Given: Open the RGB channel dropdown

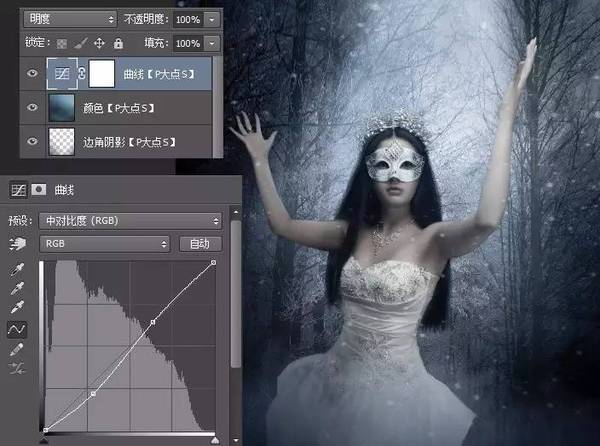Looking at the screenshot, I should click(105, 244).
